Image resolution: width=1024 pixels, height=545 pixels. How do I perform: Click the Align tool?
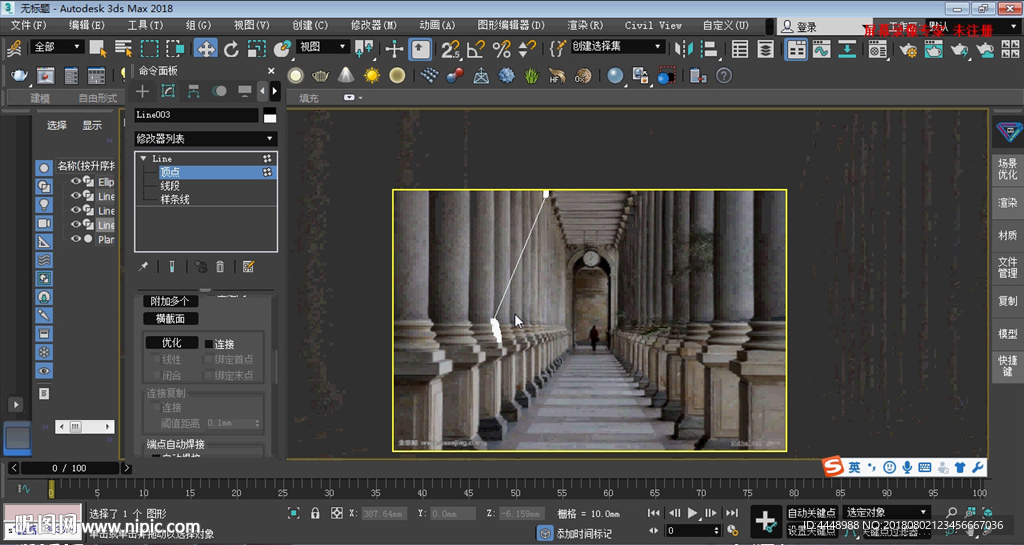(709, 49)
